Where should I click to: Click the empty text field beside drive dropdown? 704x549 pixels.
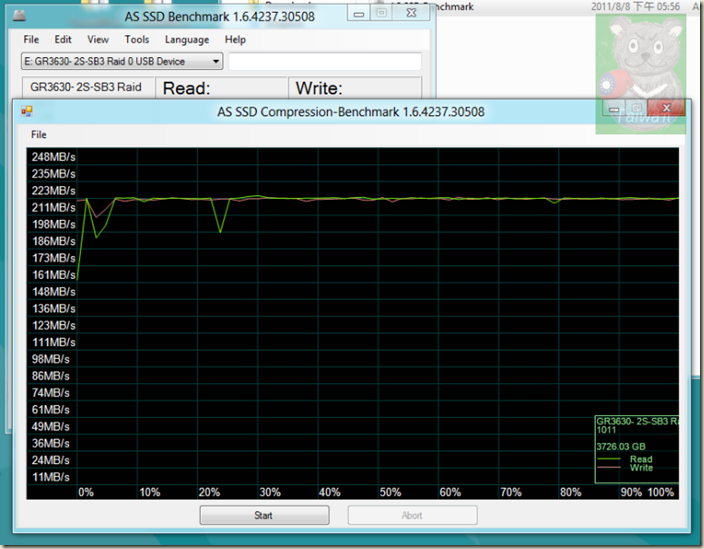325,61
